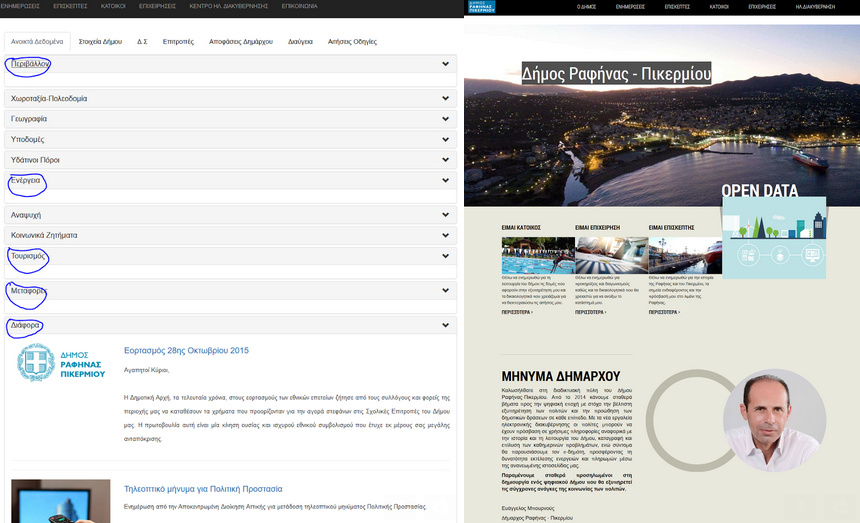Open ΗΛ.ΔΙΑΚΥΒΕΡΝΗΣΗ in the right page menu
This screenshot has width=860, height=523.
click(x=815, y=7)
